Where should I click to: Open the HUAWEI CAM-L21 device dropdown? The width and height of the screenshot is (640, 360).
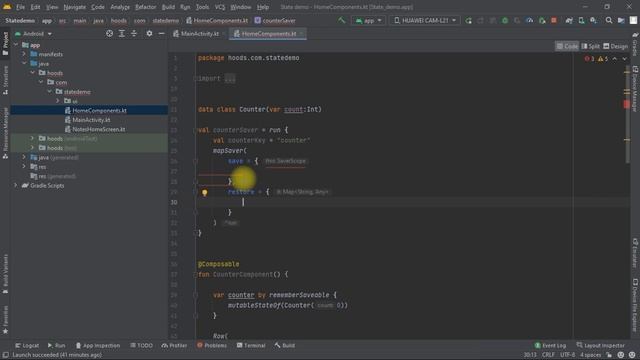[424, 20]
